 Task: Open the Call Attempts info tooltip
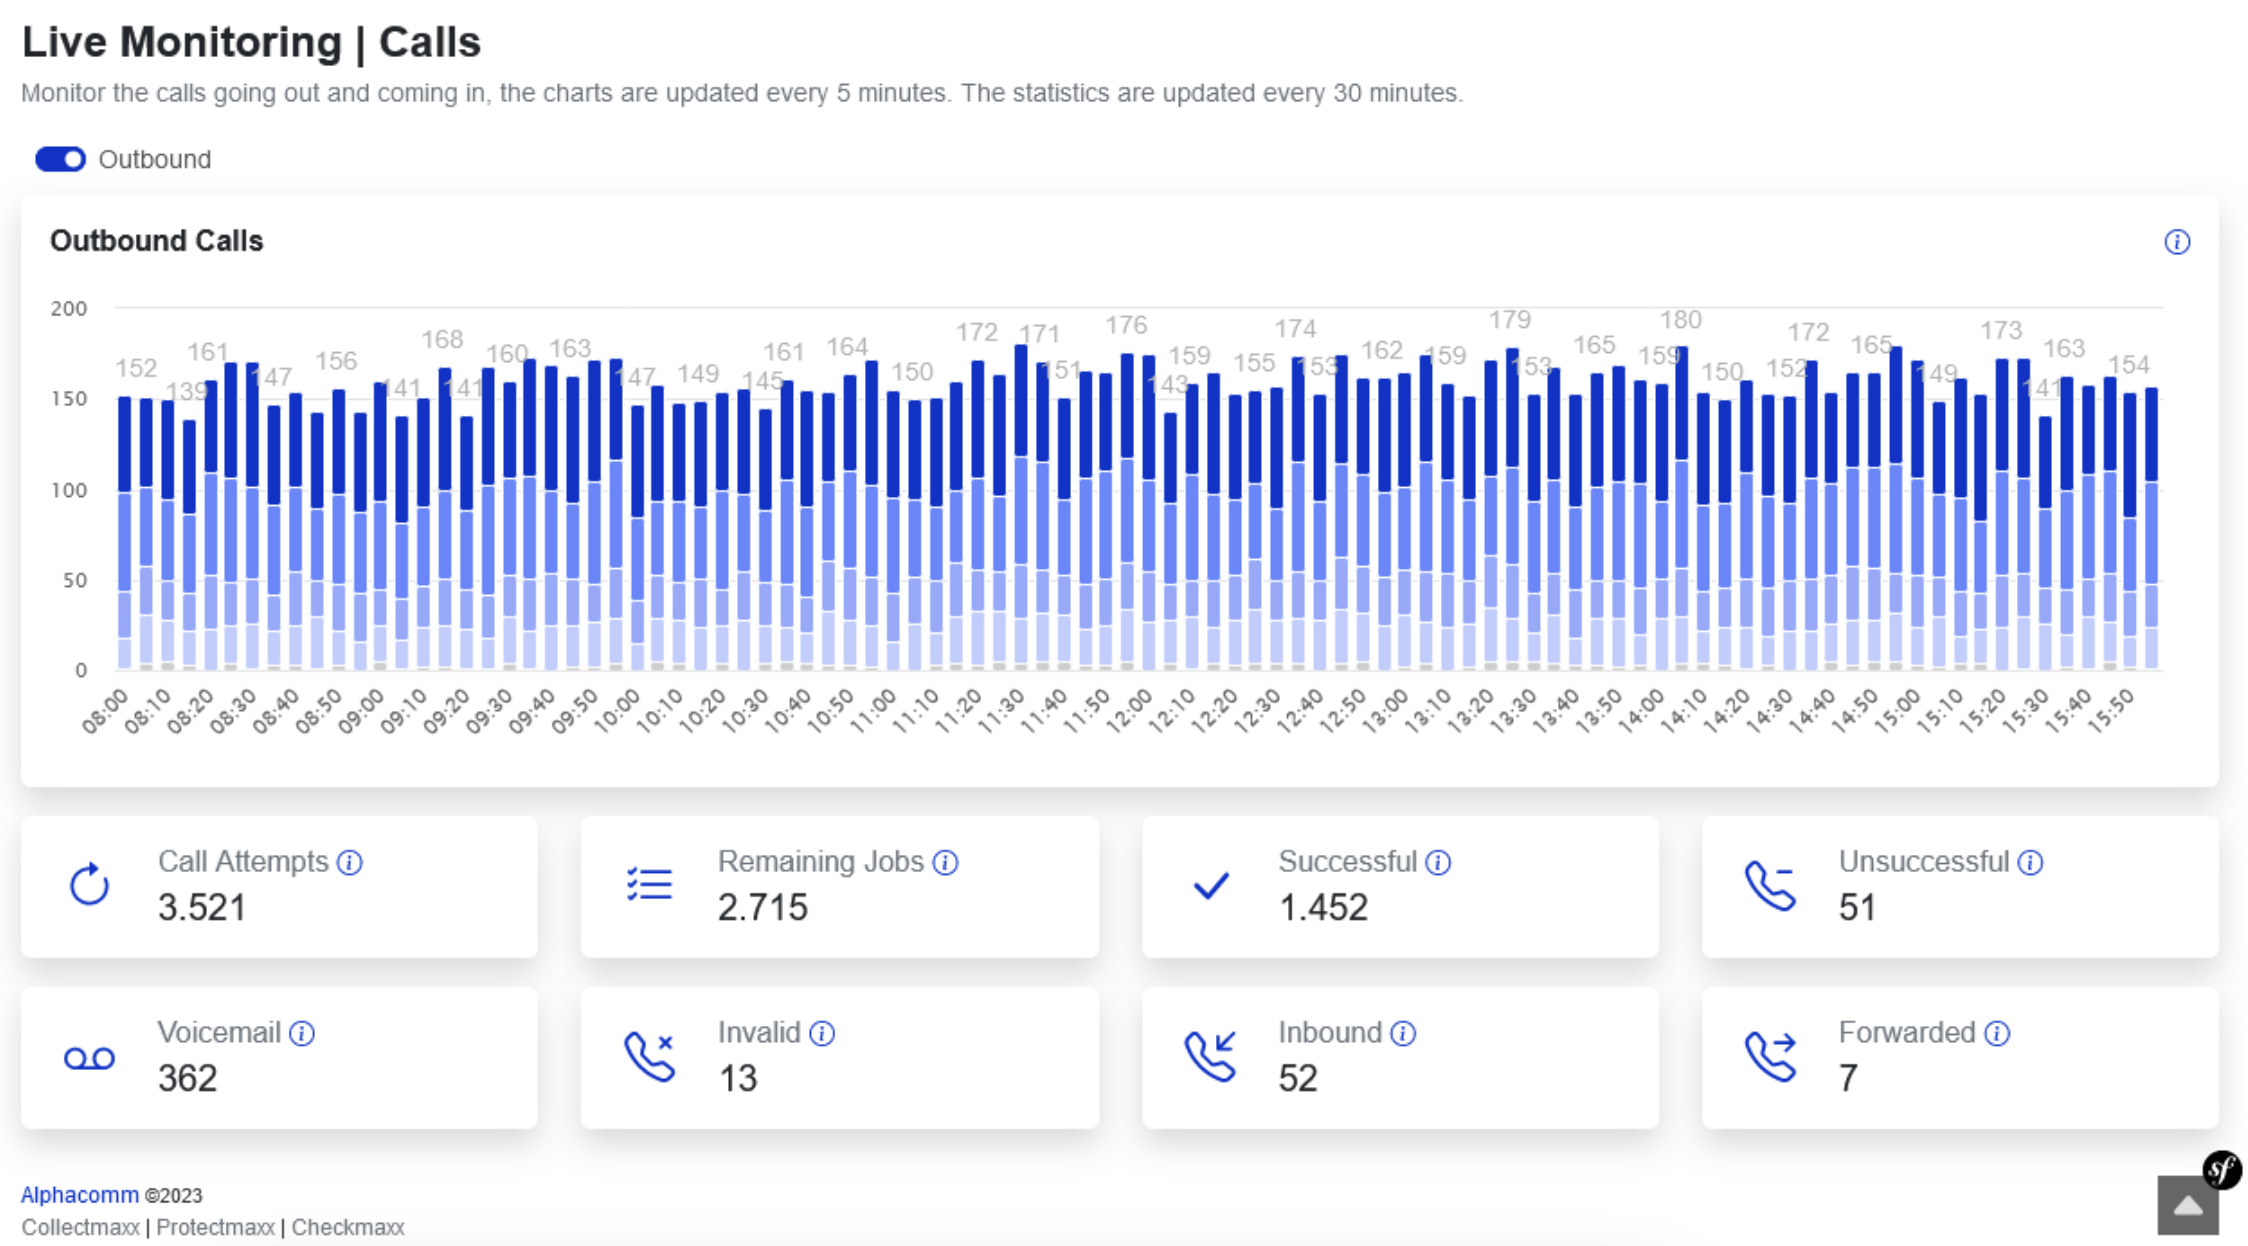pos(349,862)
